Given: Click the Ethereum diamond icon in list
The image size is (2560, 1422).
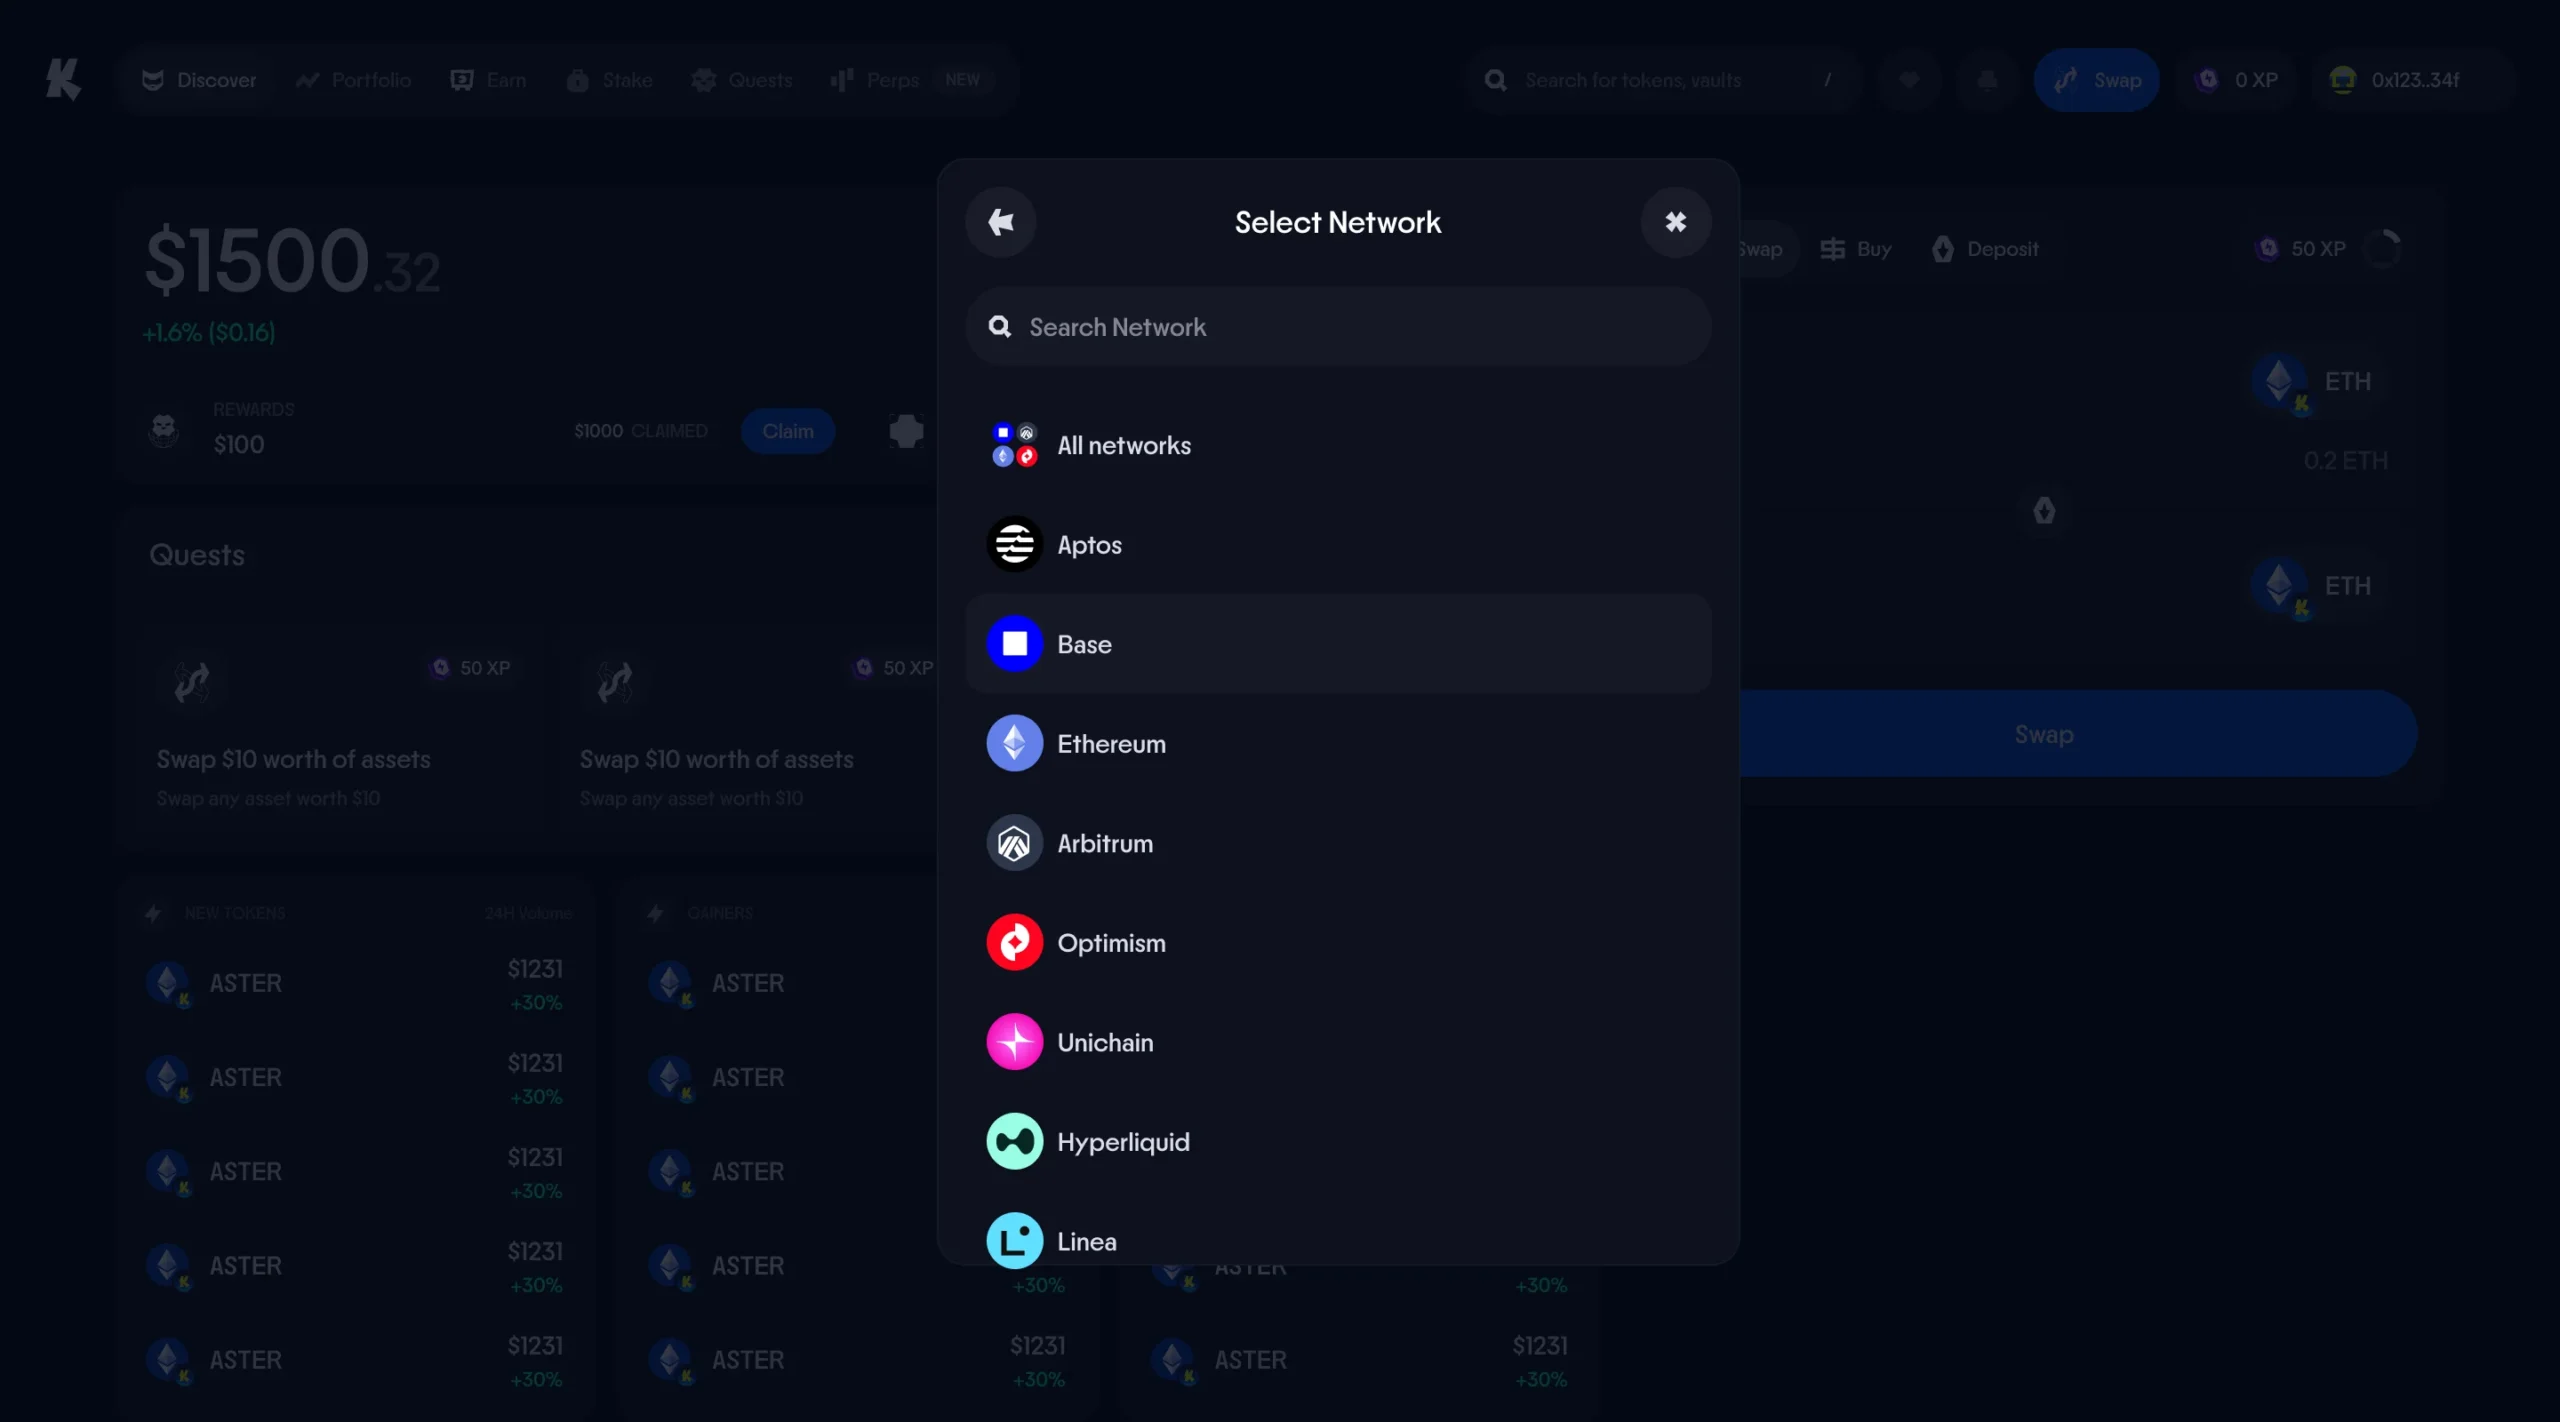Looking at the screenshot, I should pyautogui.click(x=1014, y=744).
